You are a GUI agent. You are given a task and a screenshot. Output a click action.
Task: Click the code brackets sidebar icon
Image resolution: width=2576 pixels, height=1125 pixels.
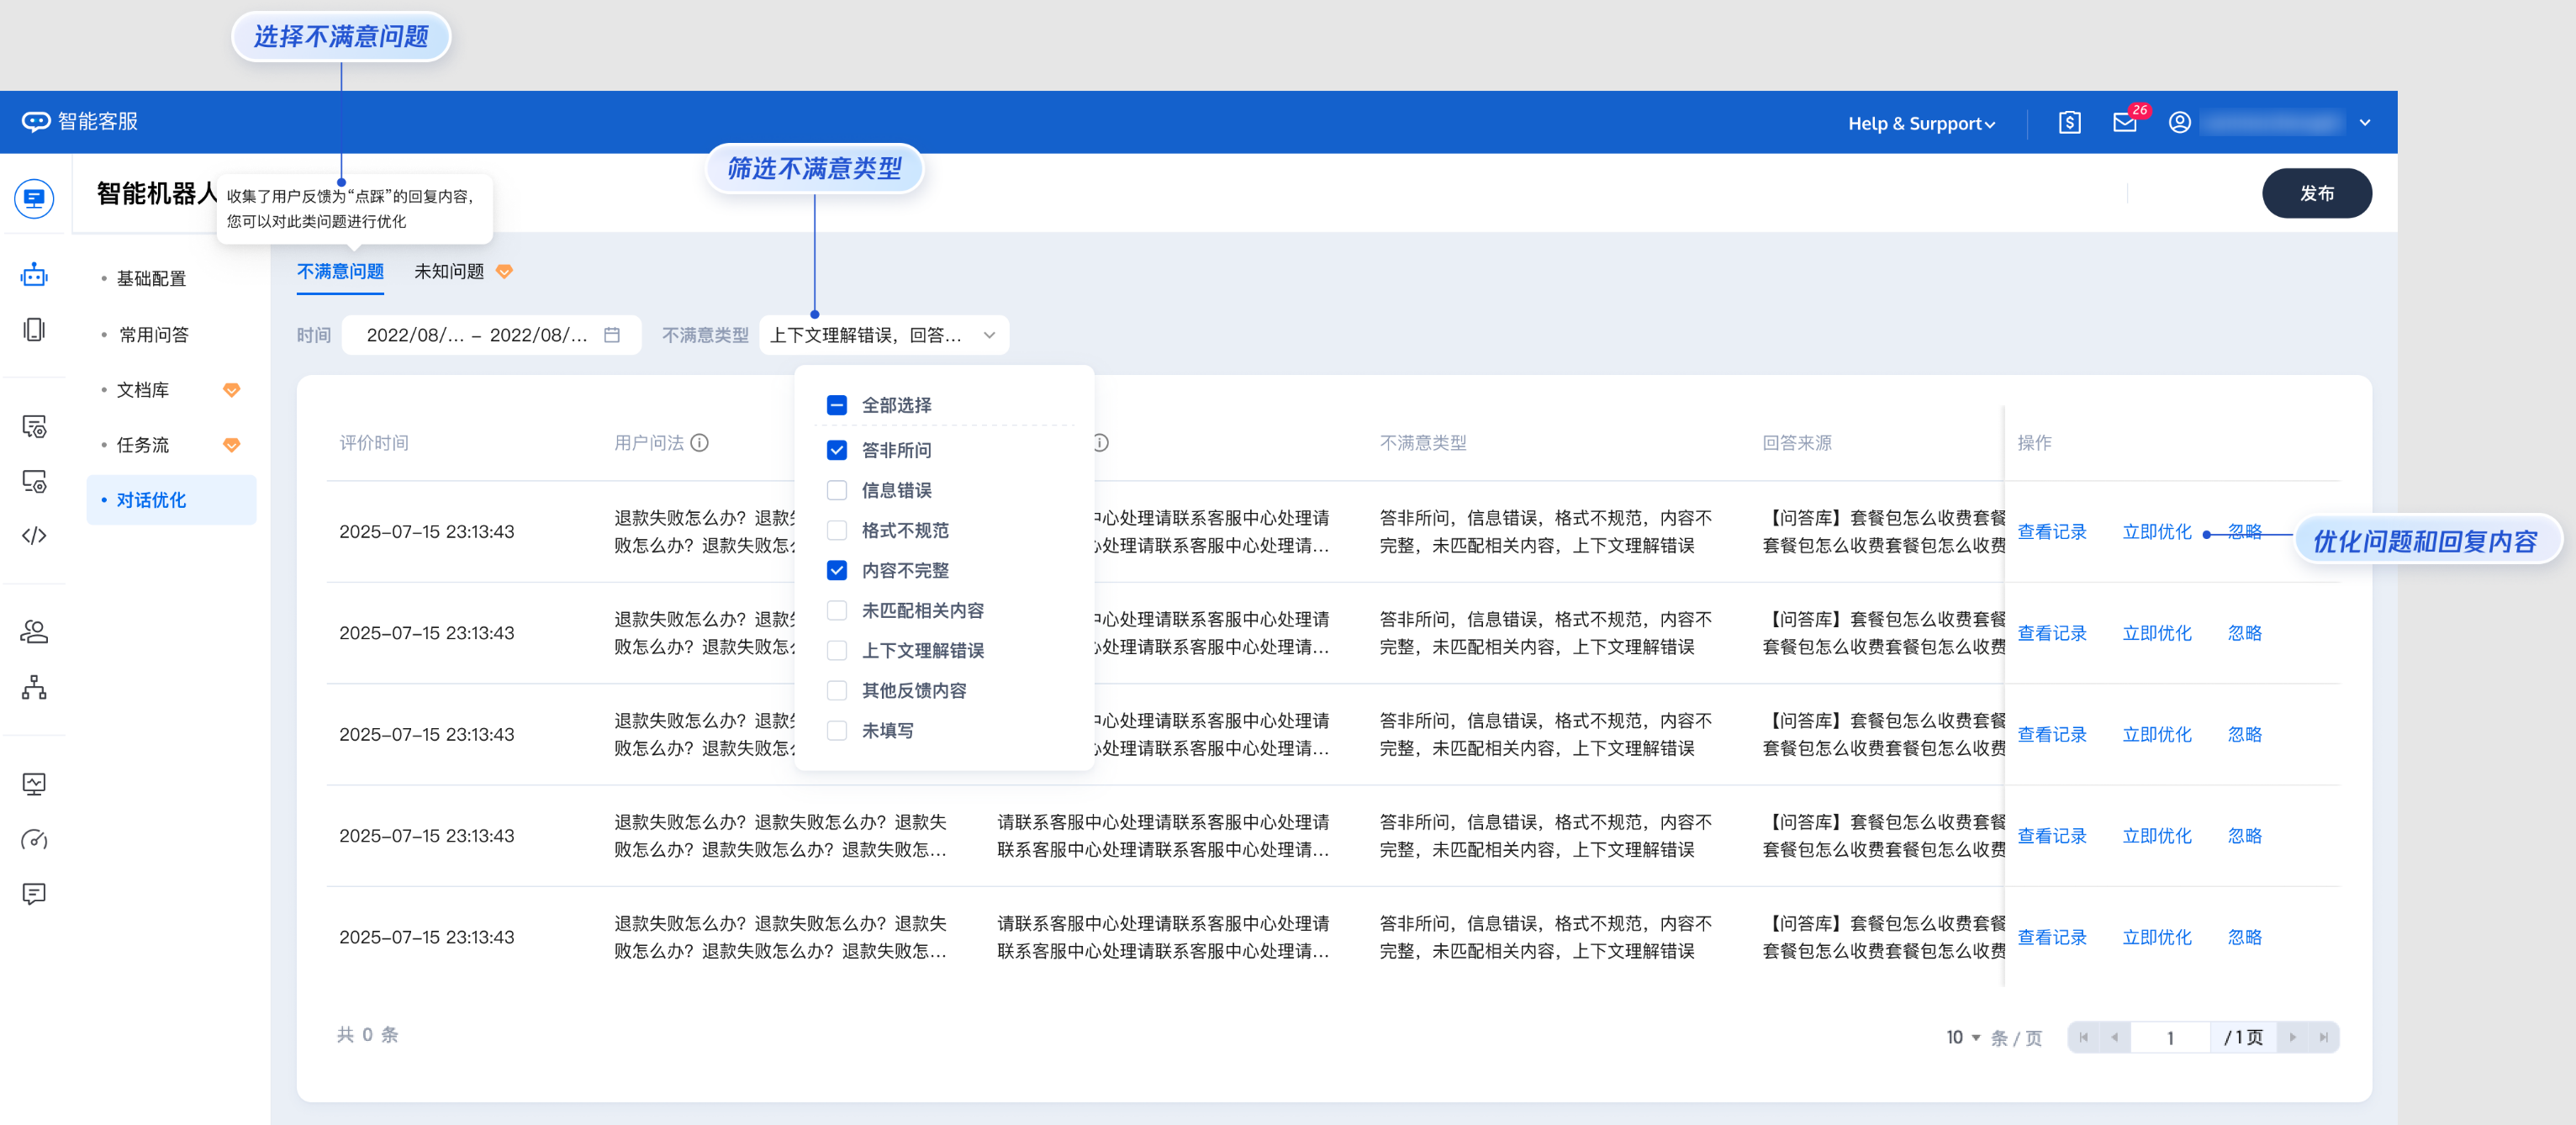click(34, 536)
